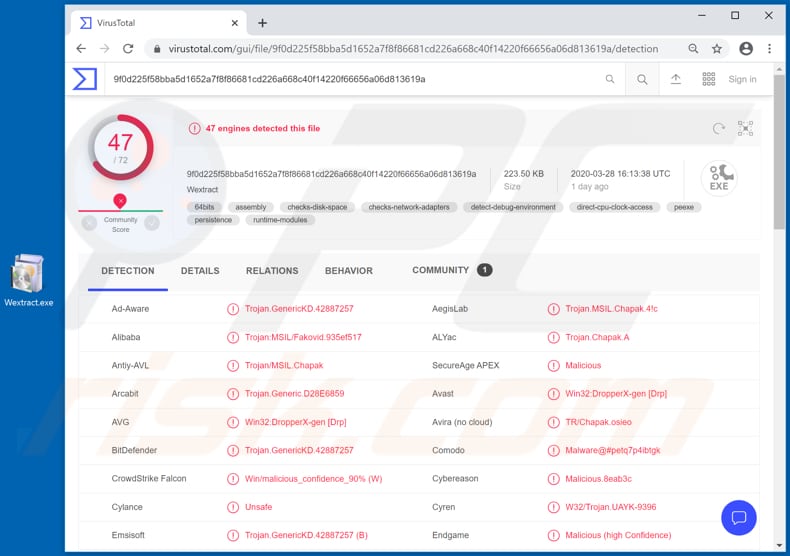Open the Chrome three-dot menu
790x556 pixels.
point(769,48)
